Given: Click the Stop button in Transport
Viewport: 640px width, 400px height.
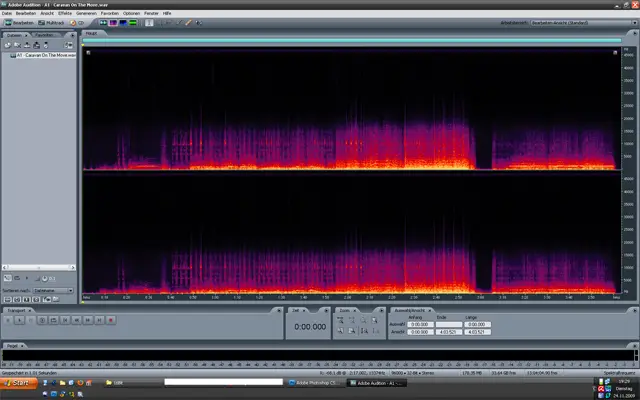Looking at the screenshot, I should tap(8, 320).
